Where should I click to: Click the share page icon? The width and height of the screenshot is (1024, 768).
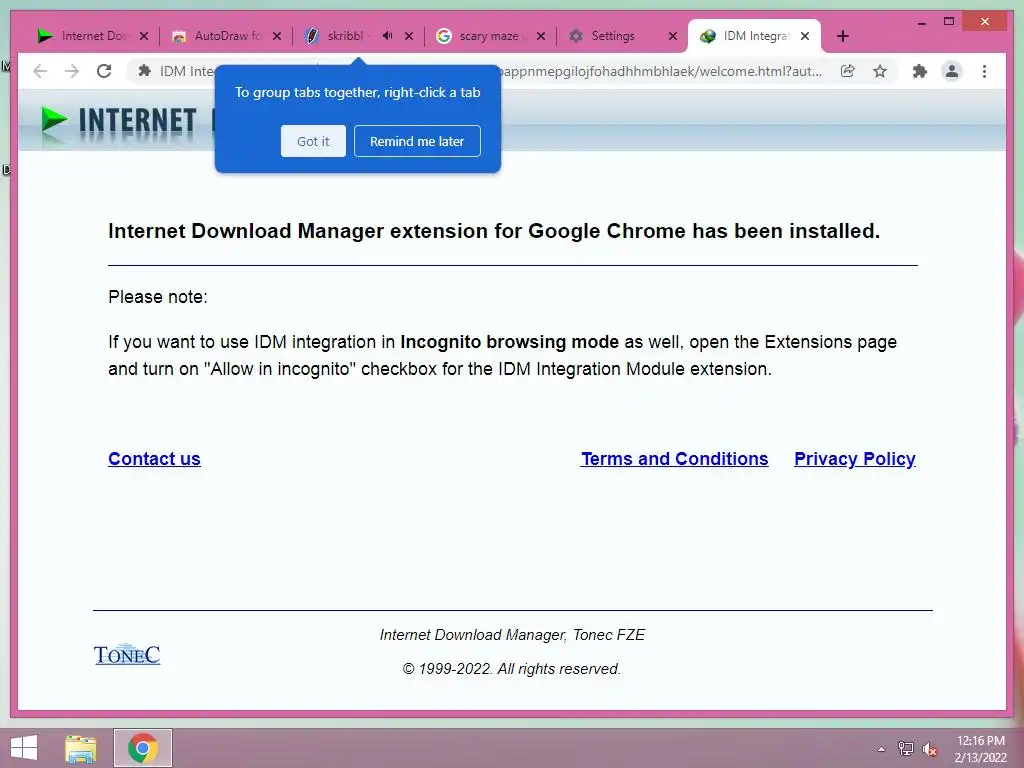[847, 71]
